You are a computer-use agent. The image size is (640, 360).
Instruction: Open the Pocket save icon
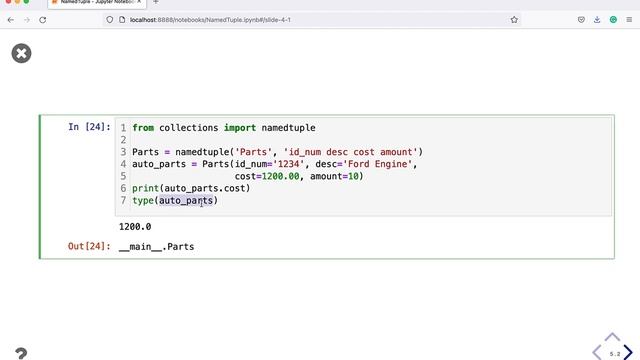pos(581,20)
